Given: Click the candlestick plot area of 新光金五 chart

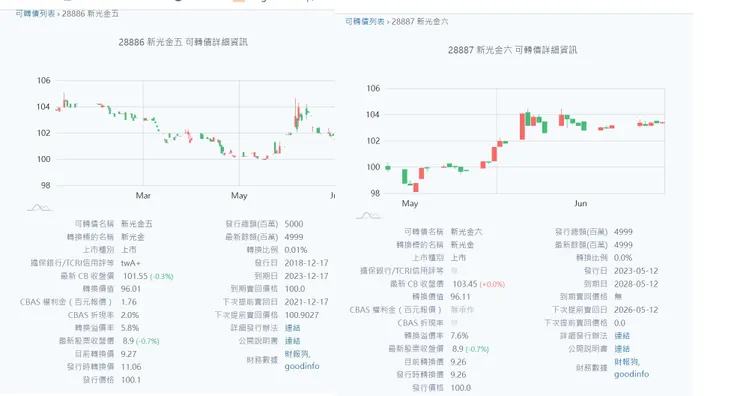Looking at the screenshot, I should [195, 133].
